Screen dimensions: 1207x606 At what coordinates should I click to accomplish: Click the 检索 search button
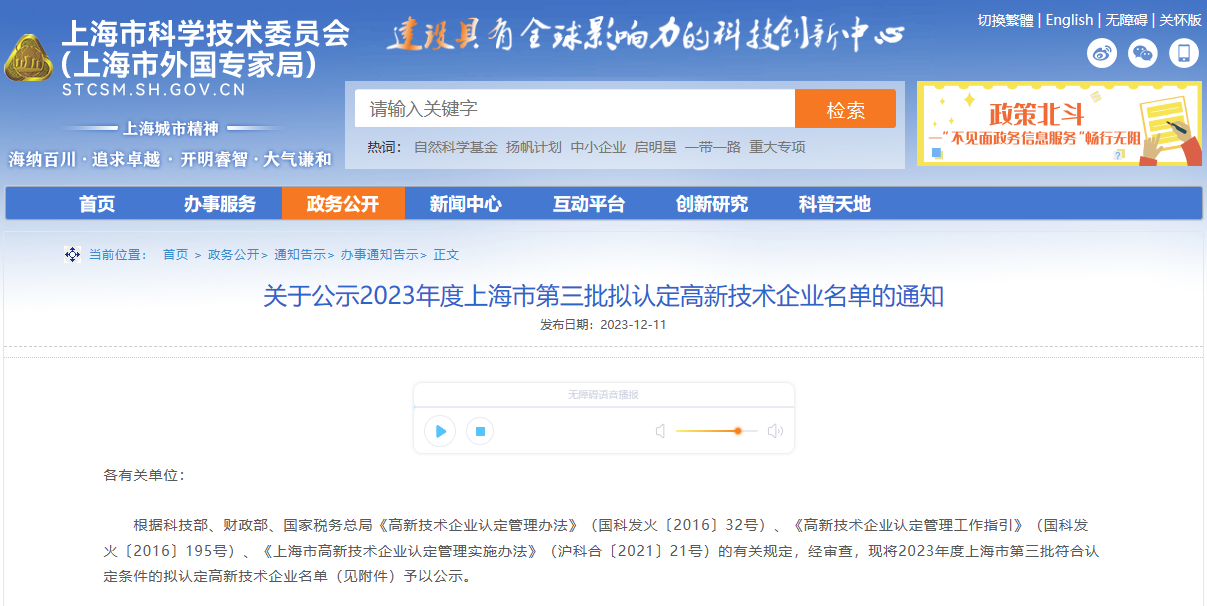click(x=845, y=108)
